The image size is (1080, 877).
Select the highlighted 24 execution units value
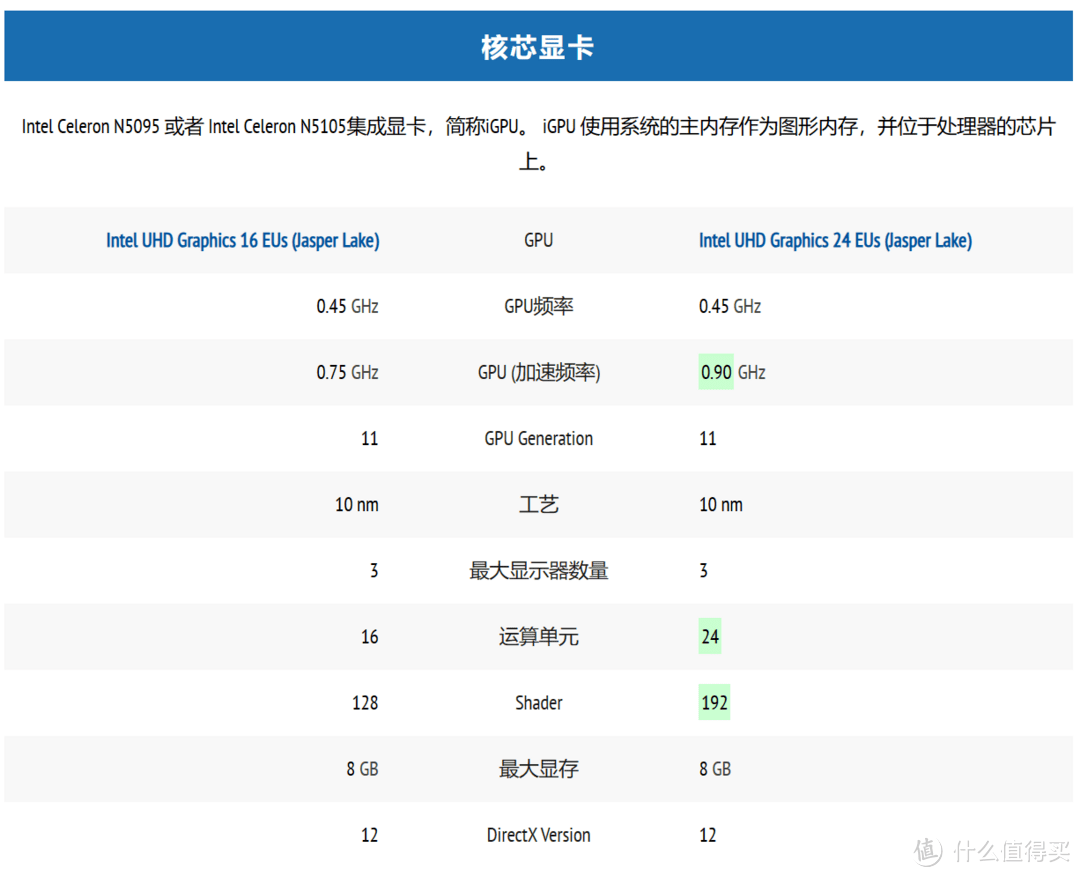coord(710,637)
